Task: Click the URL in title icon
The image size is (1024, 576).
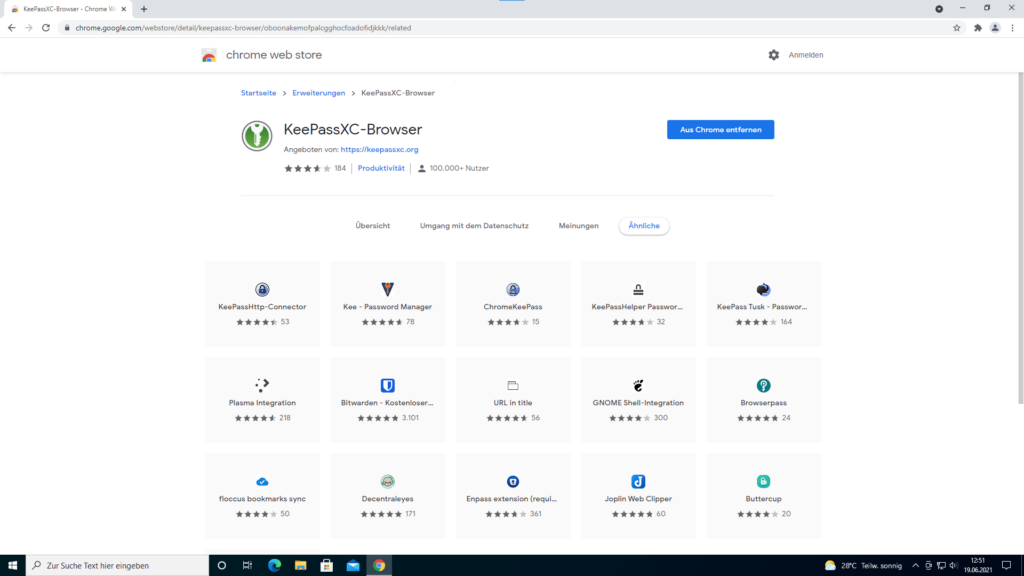Action: tap(513, 385)
